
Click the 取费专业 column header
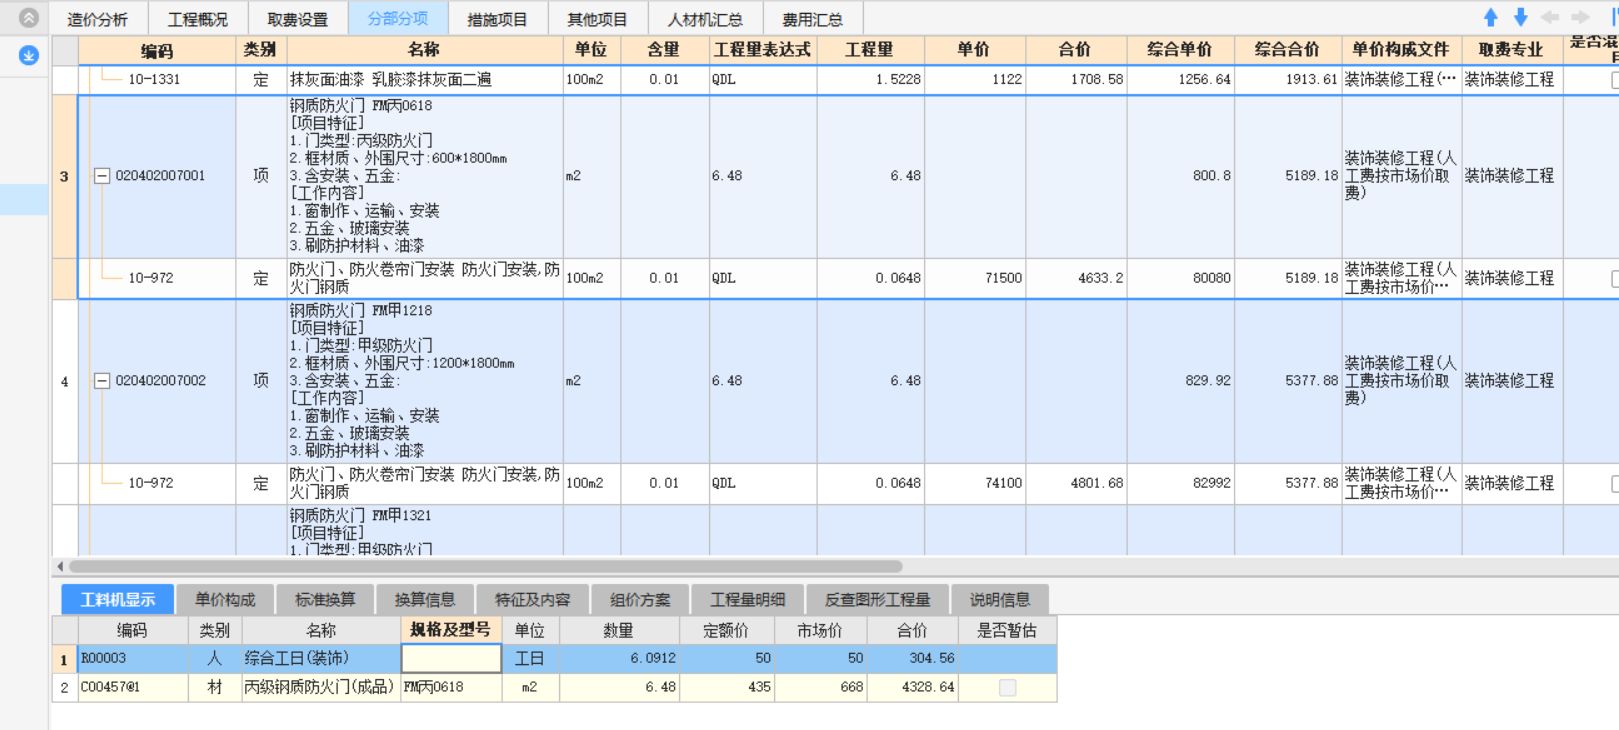pos(1510,50)
